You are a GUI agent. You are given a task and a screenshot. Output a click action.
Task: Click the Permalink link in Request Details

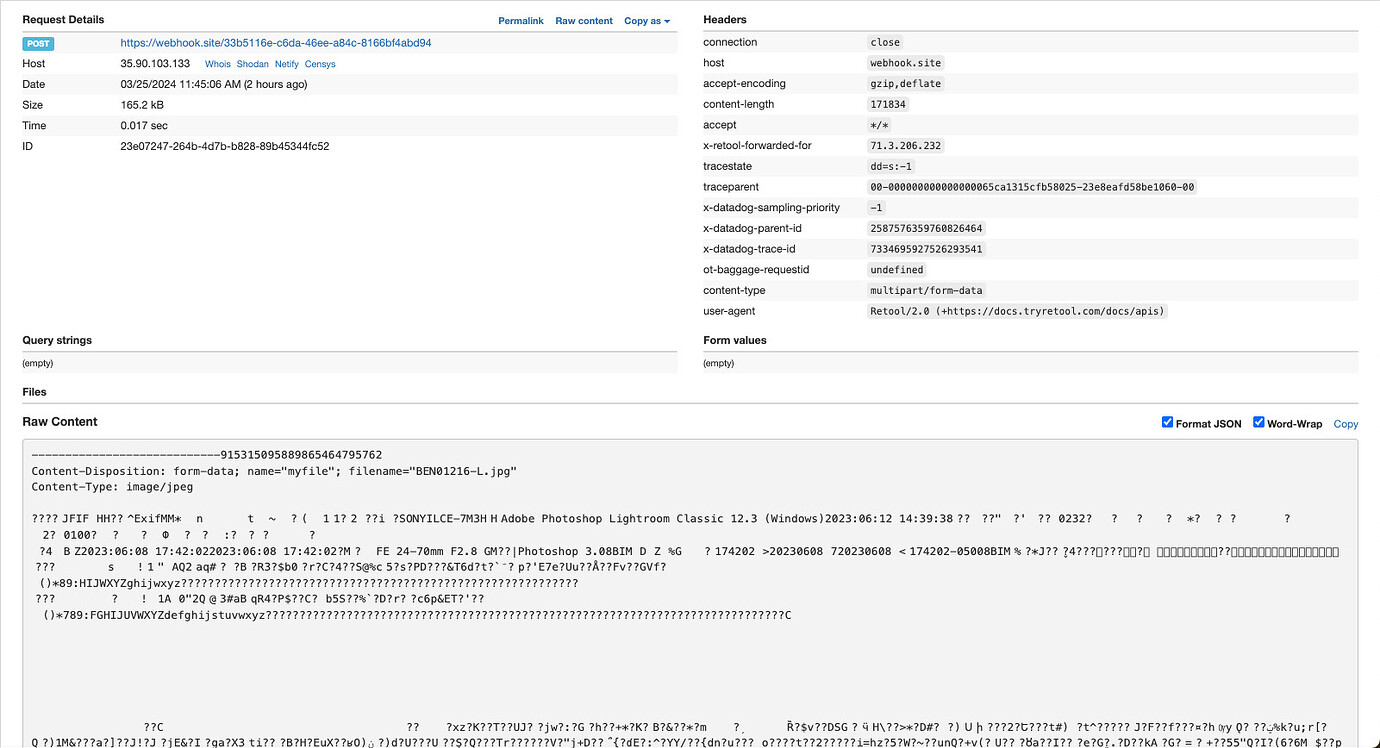(x=520, y=21)
